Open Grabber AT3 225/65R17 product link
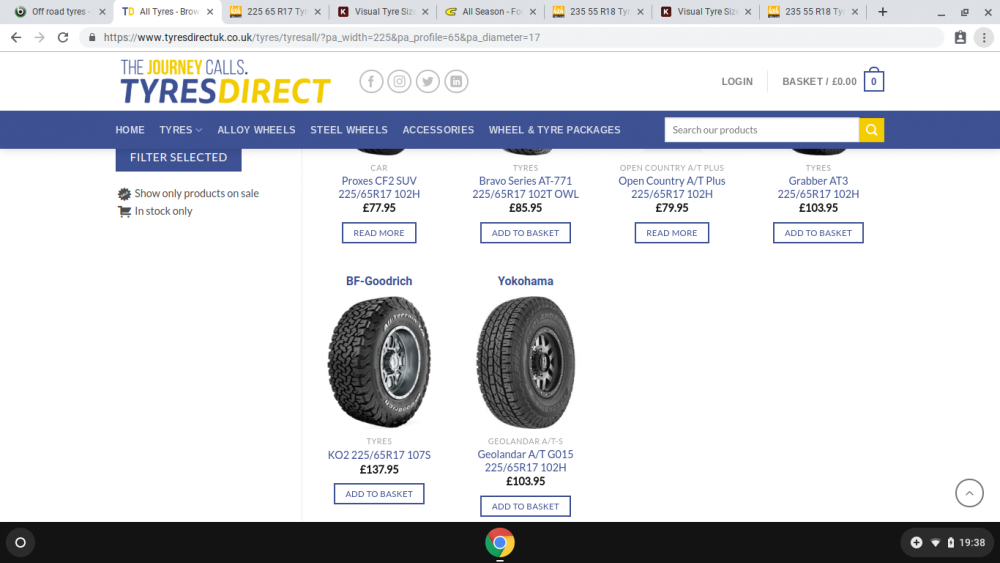This screenshot has height=563, width=1000. [x=818, y=187]
